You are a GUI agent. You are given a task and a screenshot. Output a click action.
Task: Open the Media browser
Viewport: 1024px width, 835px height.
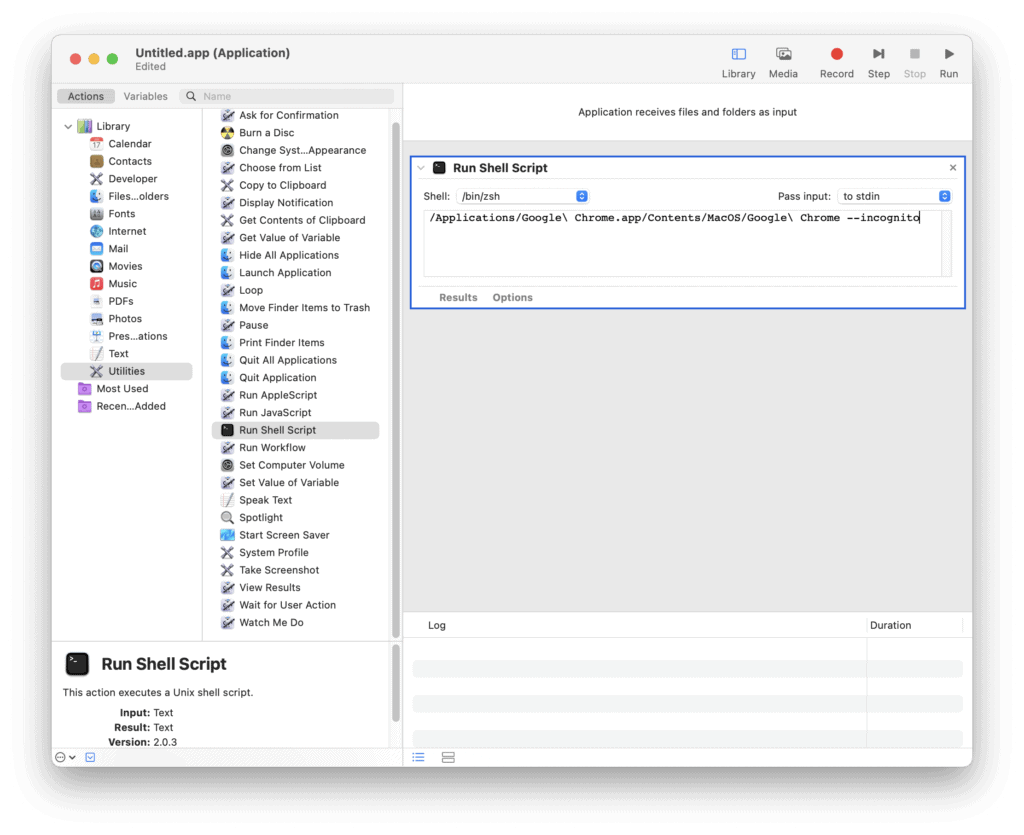tap(783, 63)
